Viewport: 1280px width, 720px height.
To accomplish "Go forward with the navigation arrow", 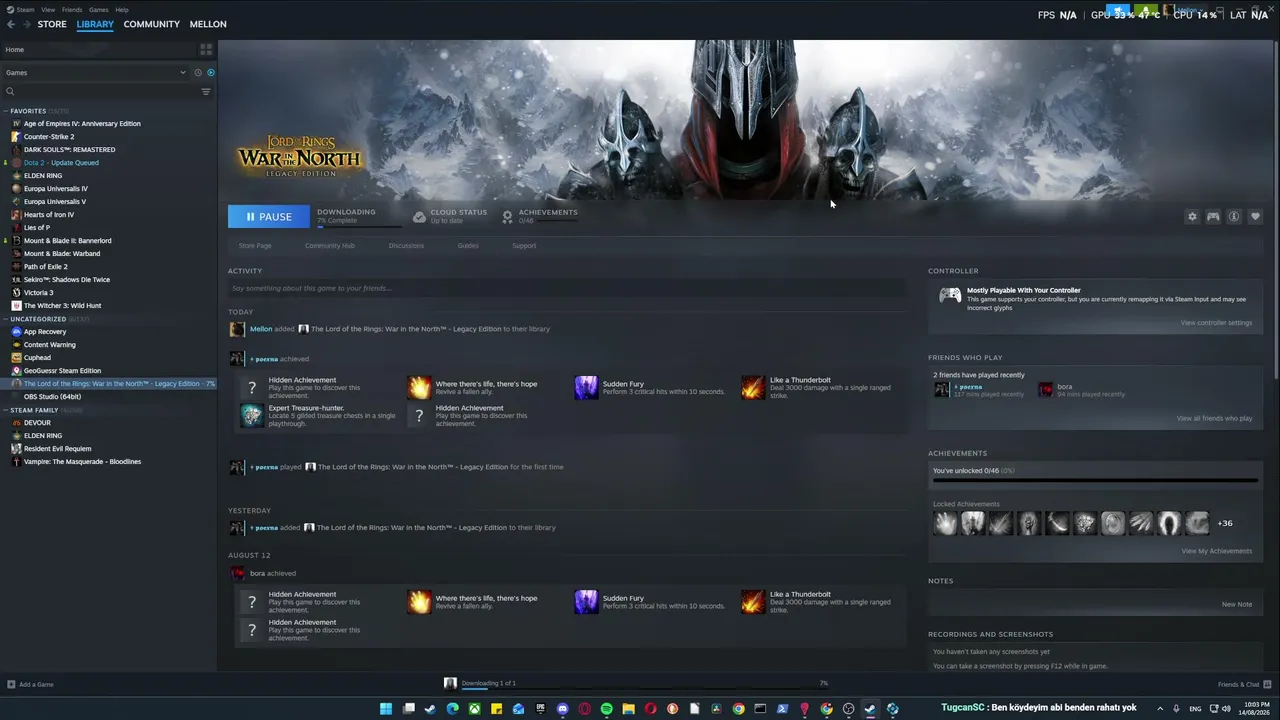I will click(26, 24).
